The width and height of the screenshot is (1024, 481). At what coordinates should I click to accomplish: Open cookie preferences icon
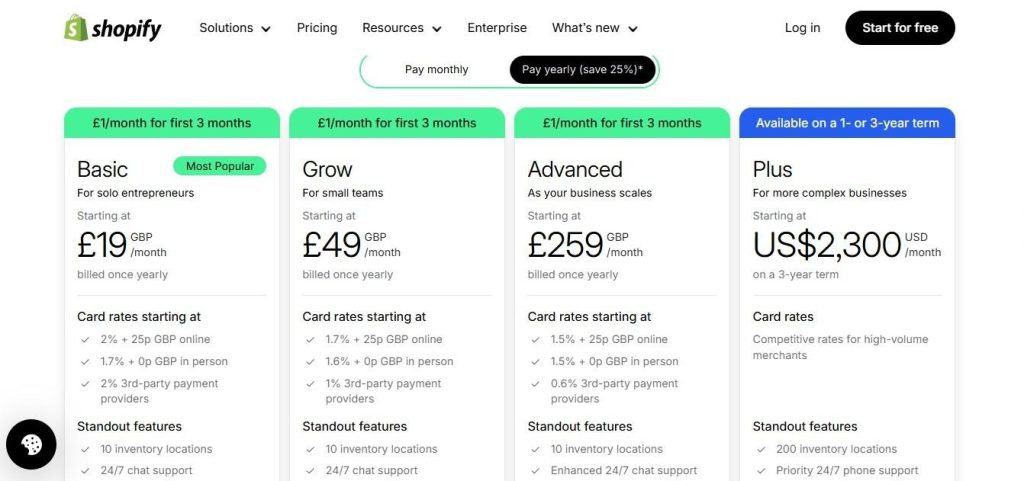[x=31, y=445]
